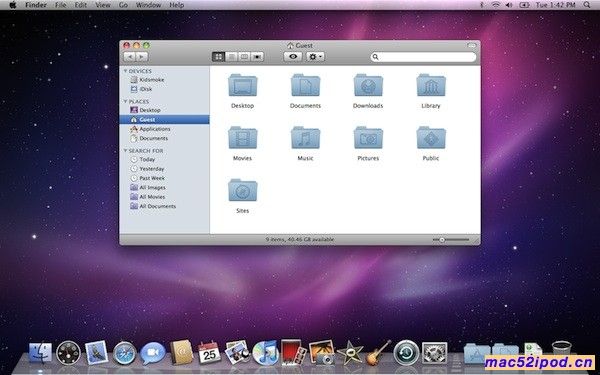Click the Forward navigation button
600x375 pixels.
point(142,57)
